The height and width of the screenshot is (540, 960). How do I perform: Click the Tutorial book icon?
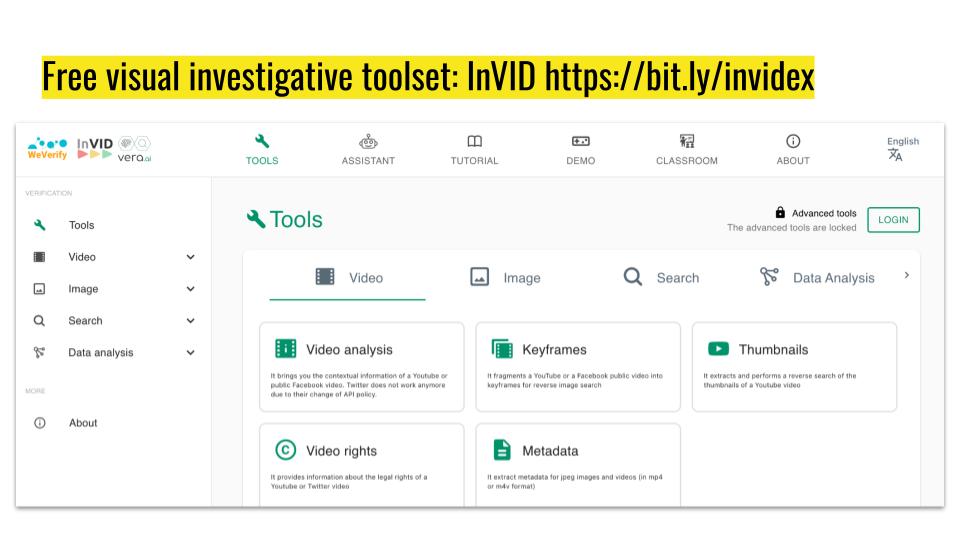[474, 142]
